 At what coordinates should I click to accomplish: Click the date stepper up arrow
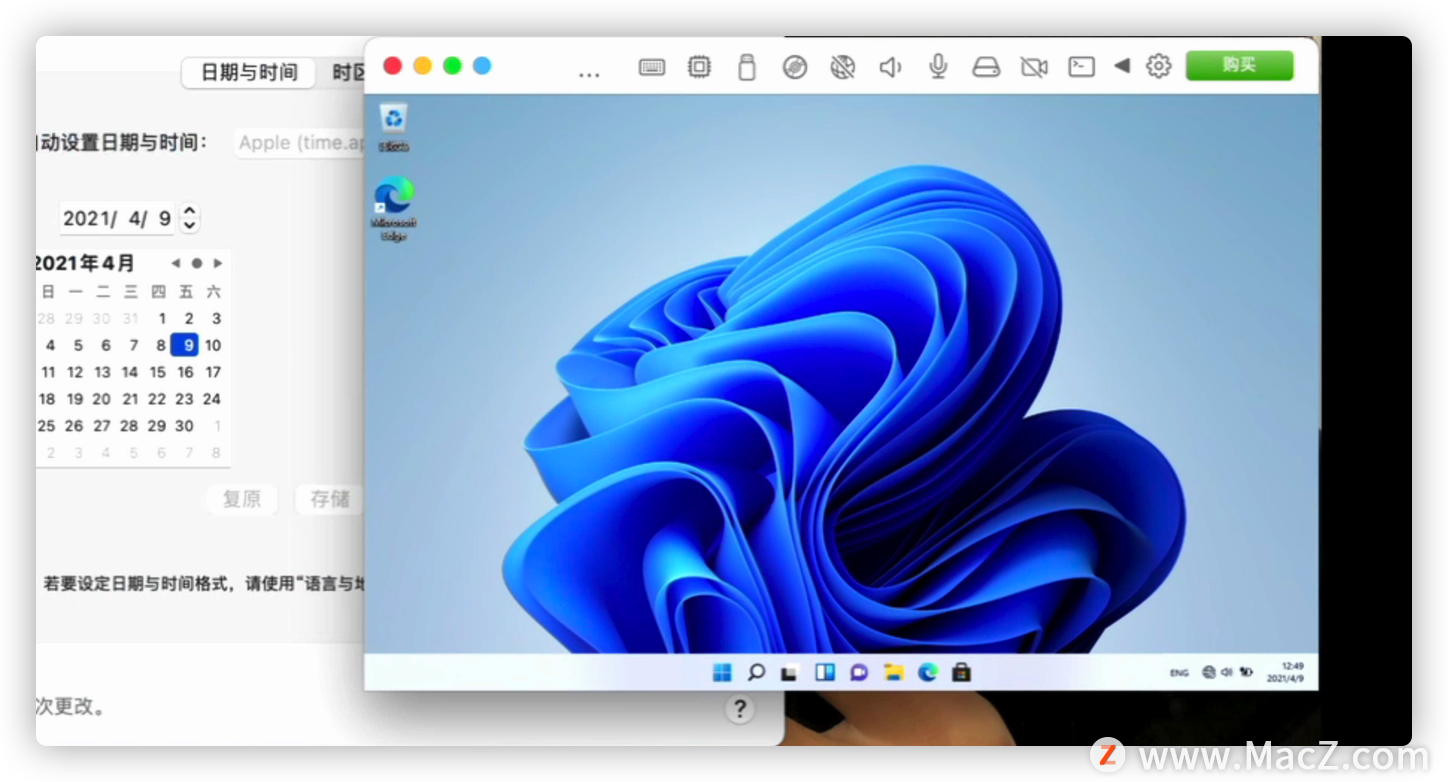click(x=190, y=210)
